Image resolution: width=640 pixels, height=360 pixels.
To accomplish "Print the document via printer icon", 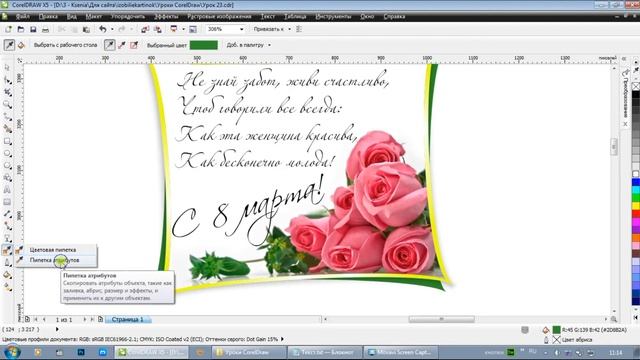I will pos(45,29).
